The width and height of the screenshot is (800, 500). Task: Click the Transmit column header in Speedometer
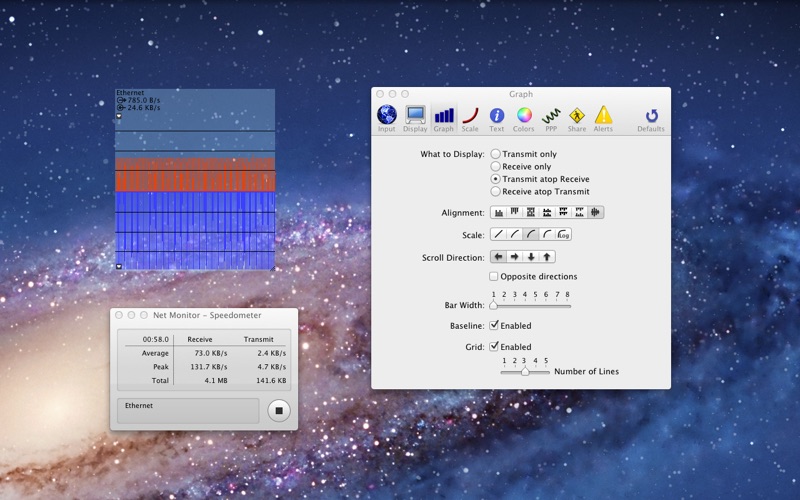pos(259,339)
